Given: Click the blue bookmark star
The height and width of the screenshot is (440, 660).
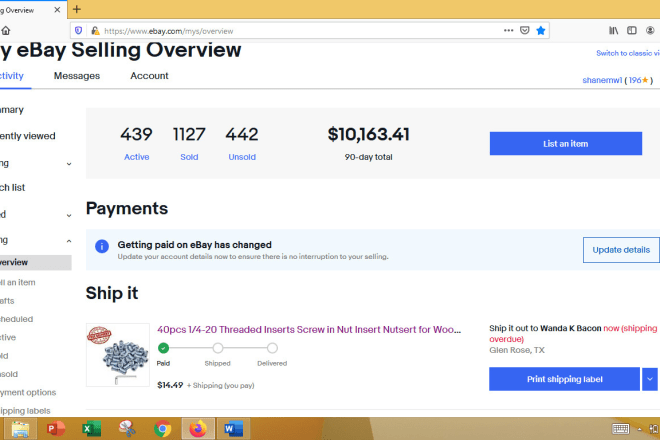Looking at the screenshot, I should pos(541,30).
